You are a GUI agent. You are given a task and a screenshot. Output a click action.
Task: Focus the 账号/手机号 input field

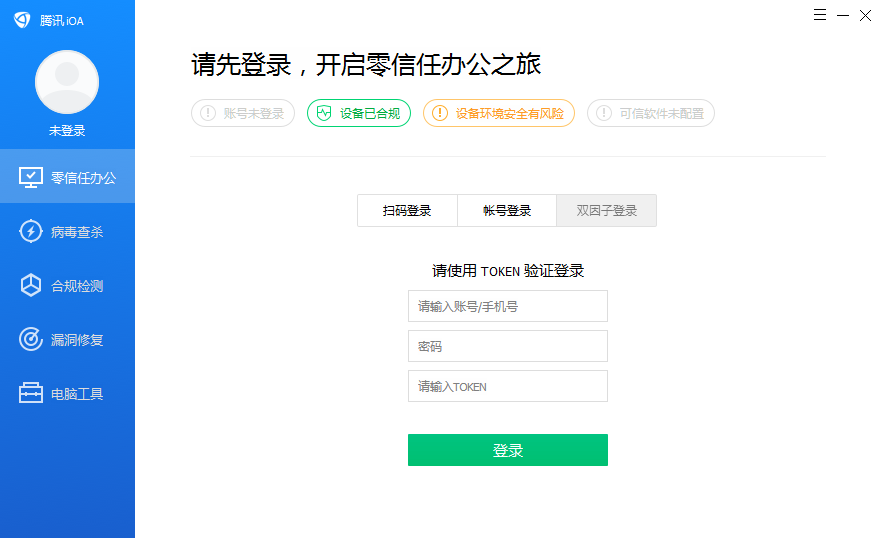(508, 306)
